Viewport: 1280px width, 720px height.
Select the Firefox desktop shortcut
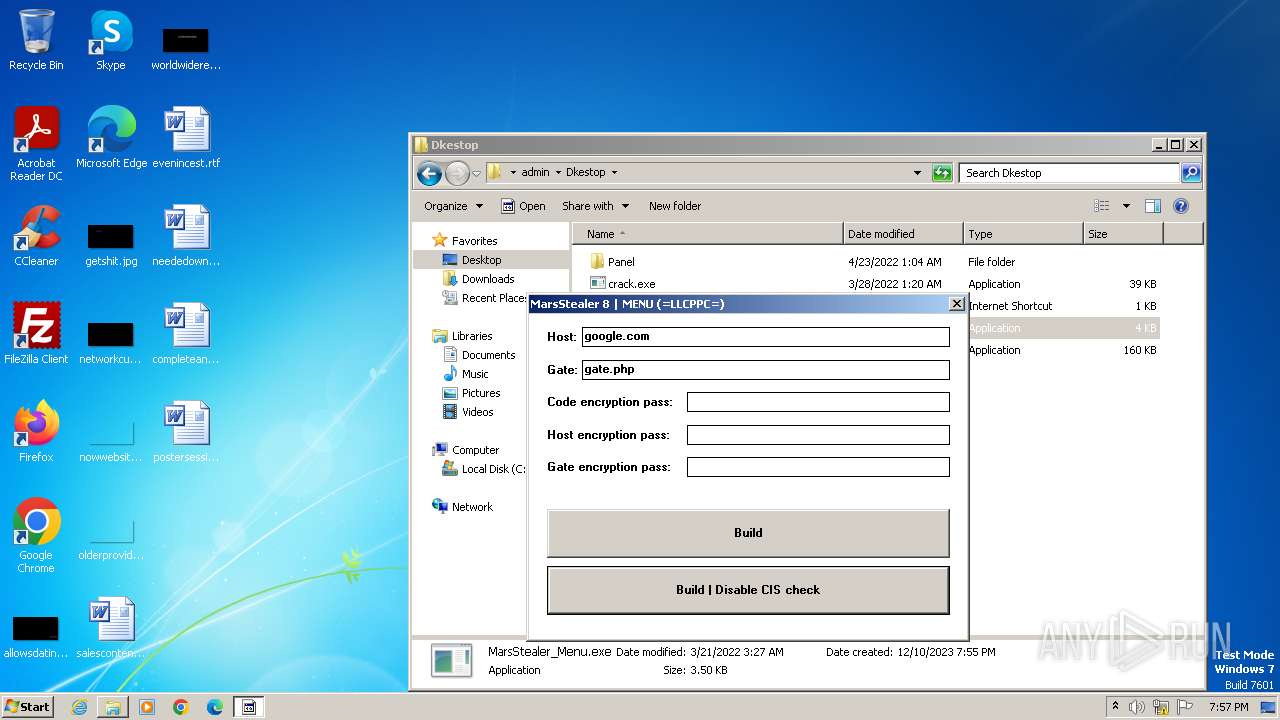click(x=36, y=432)
